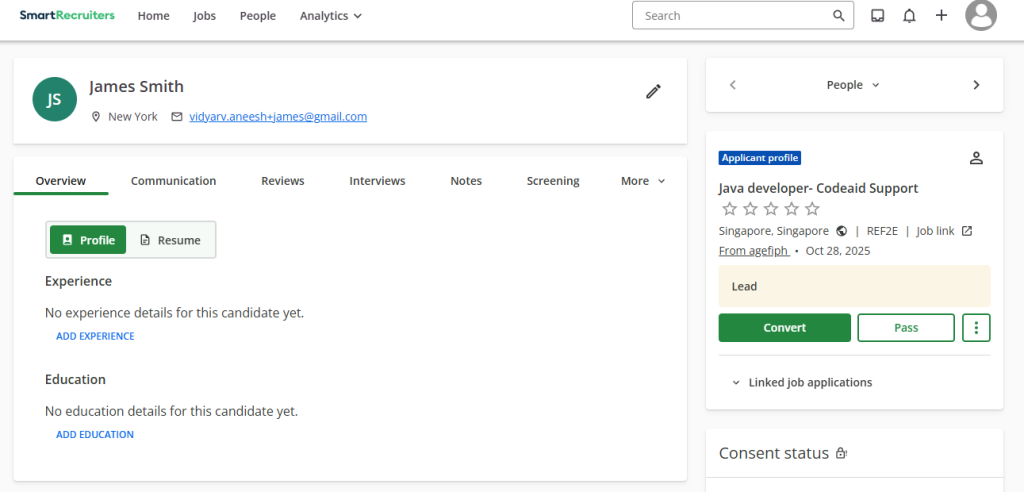Screen dimensions: 1024x492
Task: Click the ADD EXPERIENCE link
Action: click(x=95, y=336)
